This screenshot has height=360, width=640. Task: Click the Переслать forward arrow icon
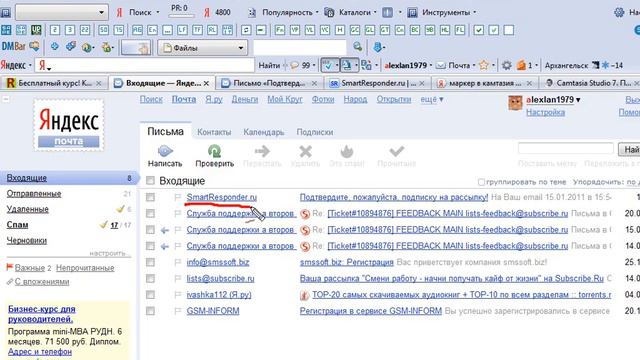pos(262,151)
